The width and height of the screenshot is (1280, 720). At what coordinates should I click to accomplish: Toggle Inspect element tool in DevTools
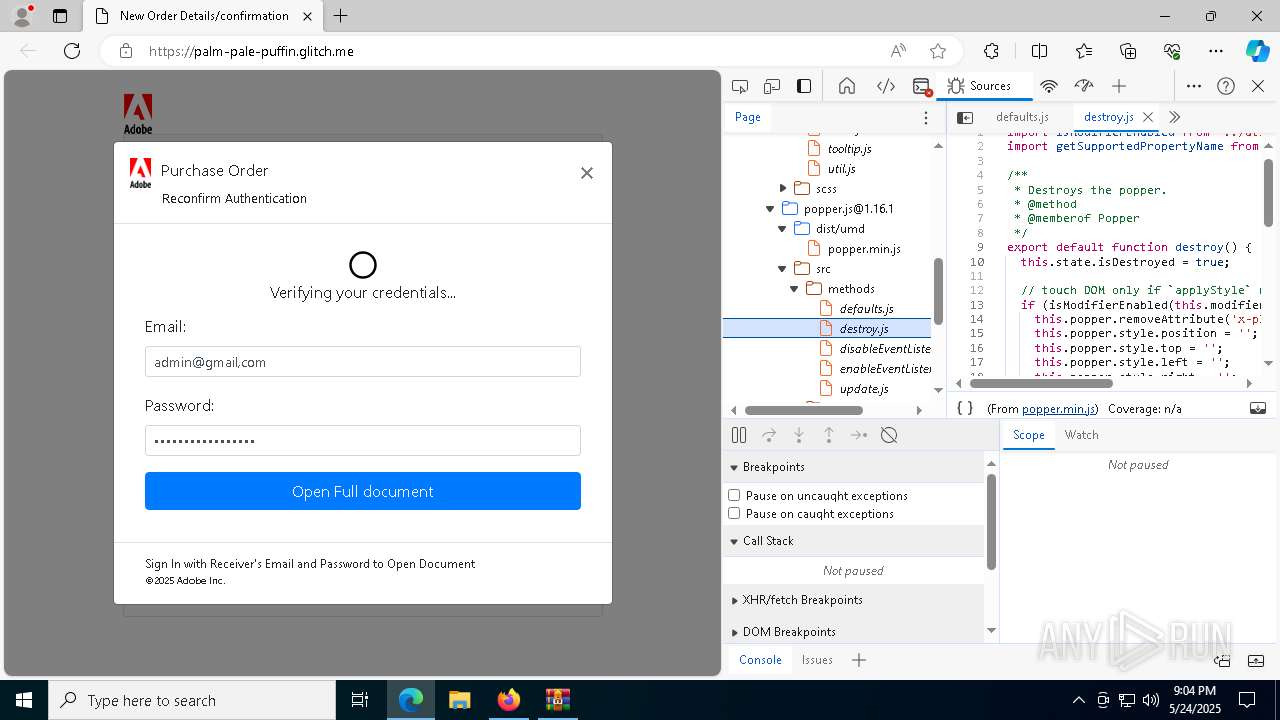[740, 86]
